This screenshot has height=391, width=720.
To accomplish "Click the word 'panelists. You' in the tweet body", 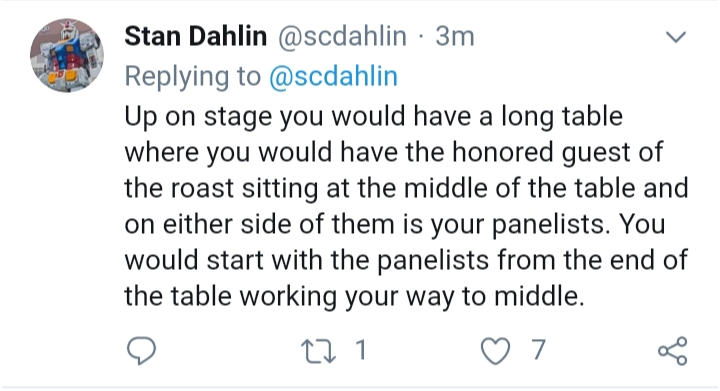I will (x=579, y=224).
